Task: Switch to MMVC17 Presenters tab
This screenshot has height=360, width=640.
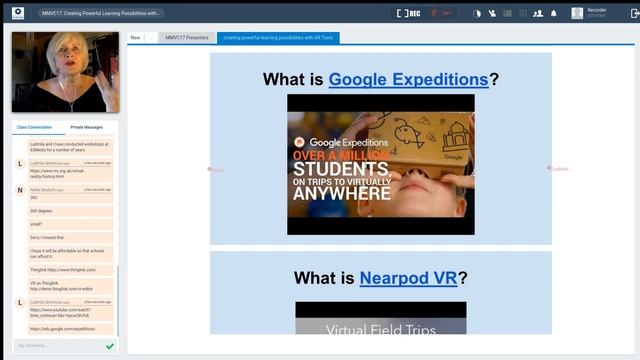Action: click(x=187, y=38)
